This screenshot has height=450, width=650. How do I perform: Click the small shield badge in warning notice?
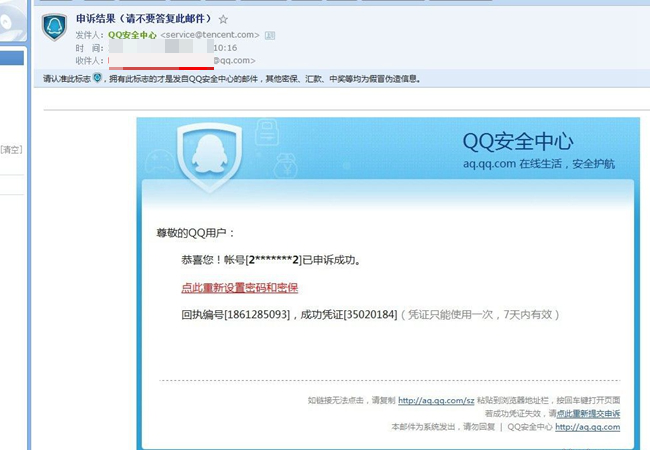tap(97, 77)
